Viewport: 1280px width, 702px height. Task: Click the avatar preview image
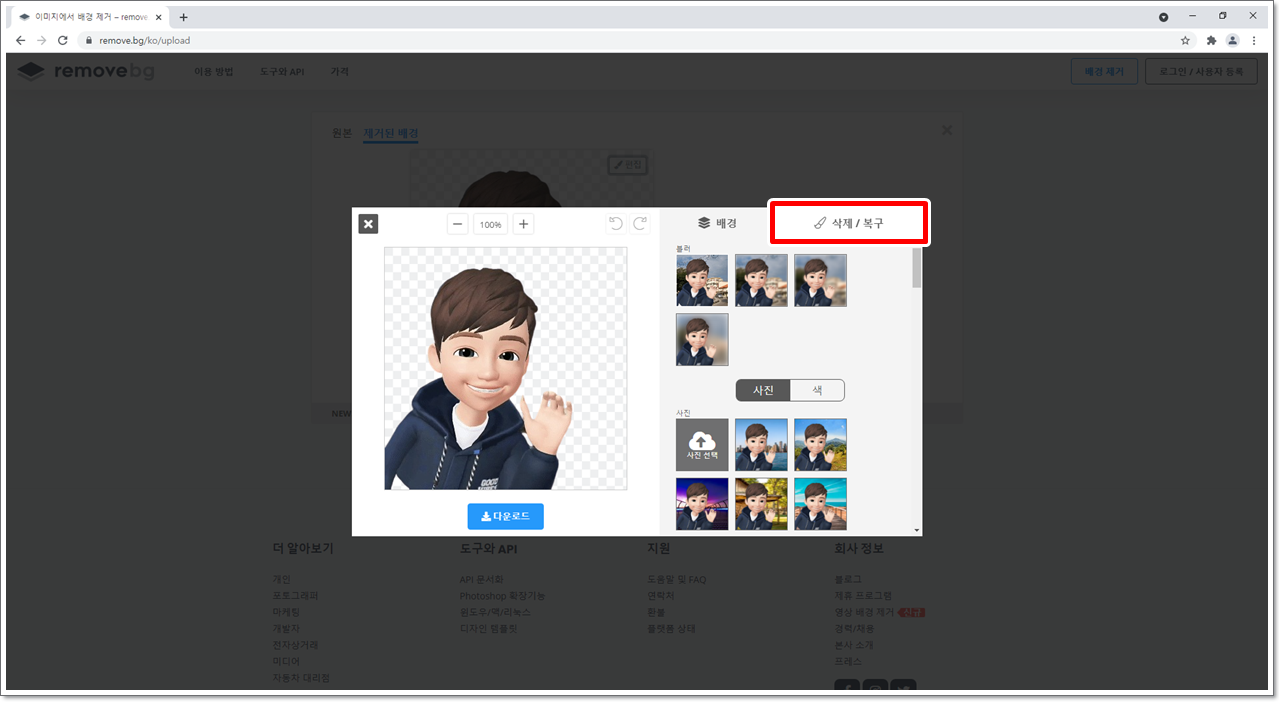505,368
